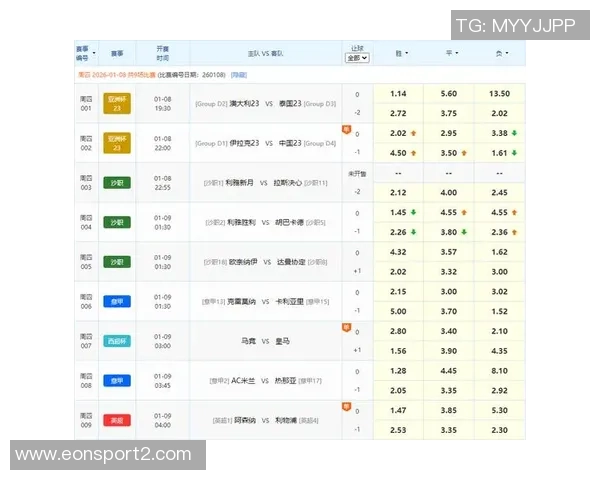The image size is (600, 480).
Task: Choose handicap win odds 2.53, match 009
Action: click(x=398, y=430)
